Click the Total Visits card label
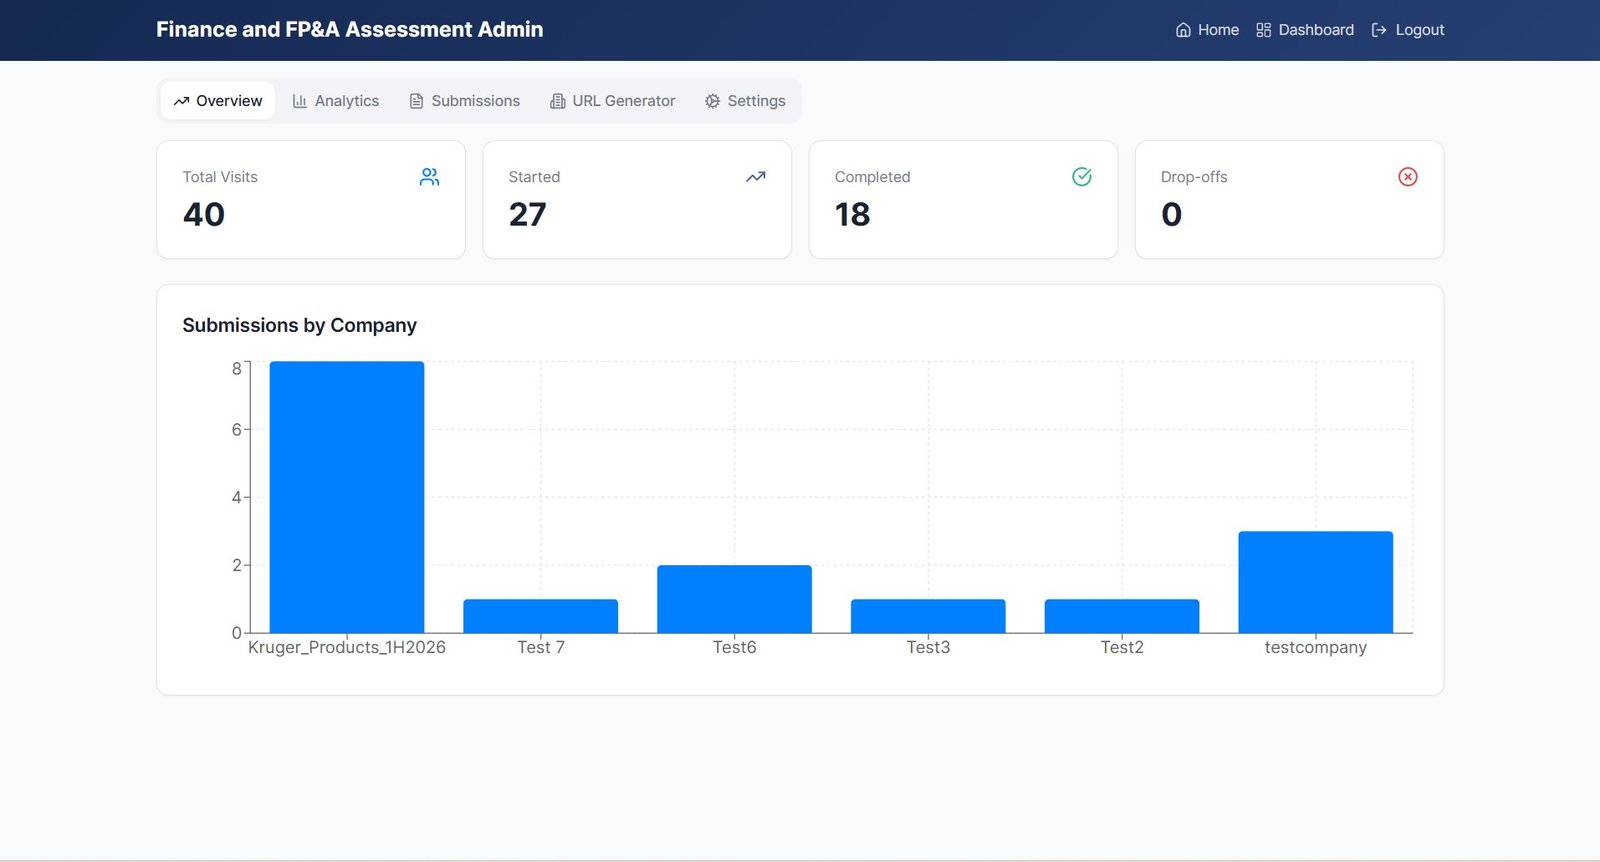The height and width of the screenshot is (862, 1600). 220,177
